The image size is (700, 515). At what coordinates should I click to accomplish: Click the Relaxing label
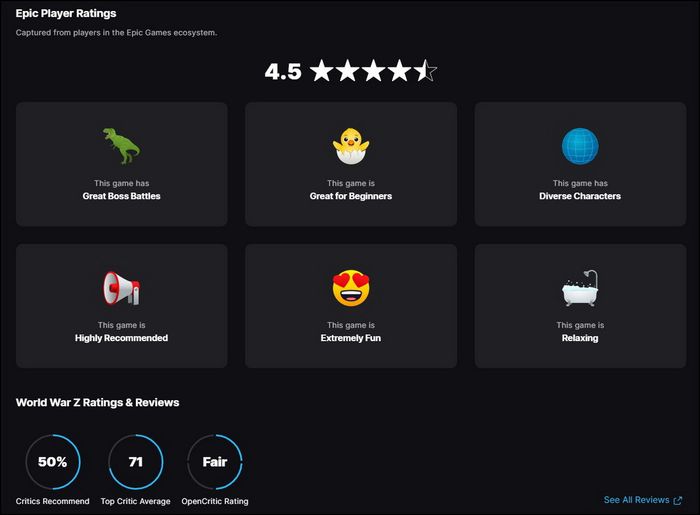coord(580,338)
